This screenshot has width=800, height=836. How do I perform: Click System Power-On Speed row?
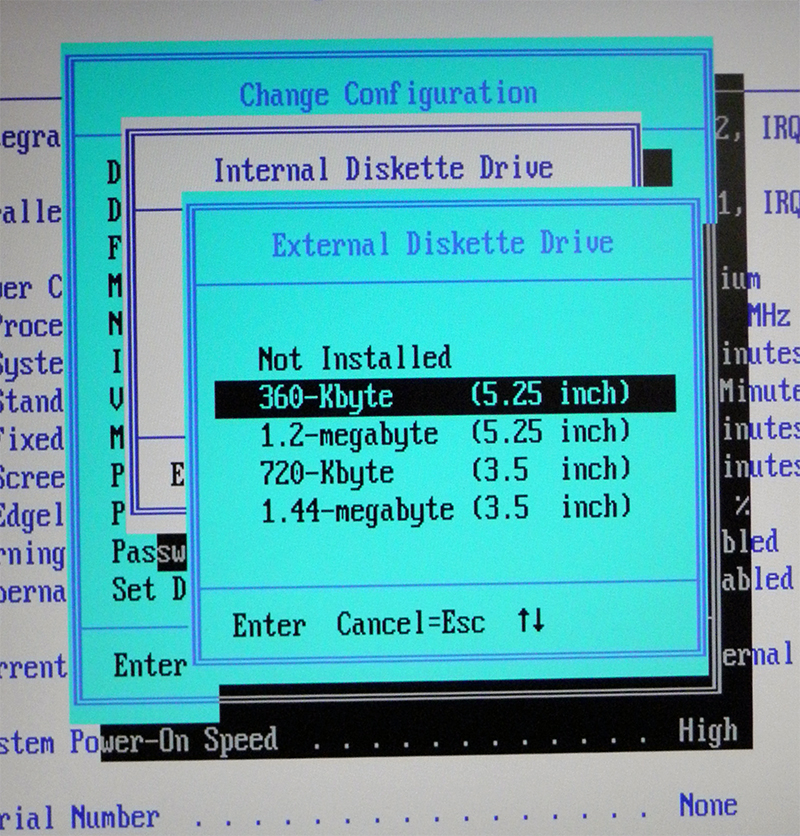click(368, 741)
